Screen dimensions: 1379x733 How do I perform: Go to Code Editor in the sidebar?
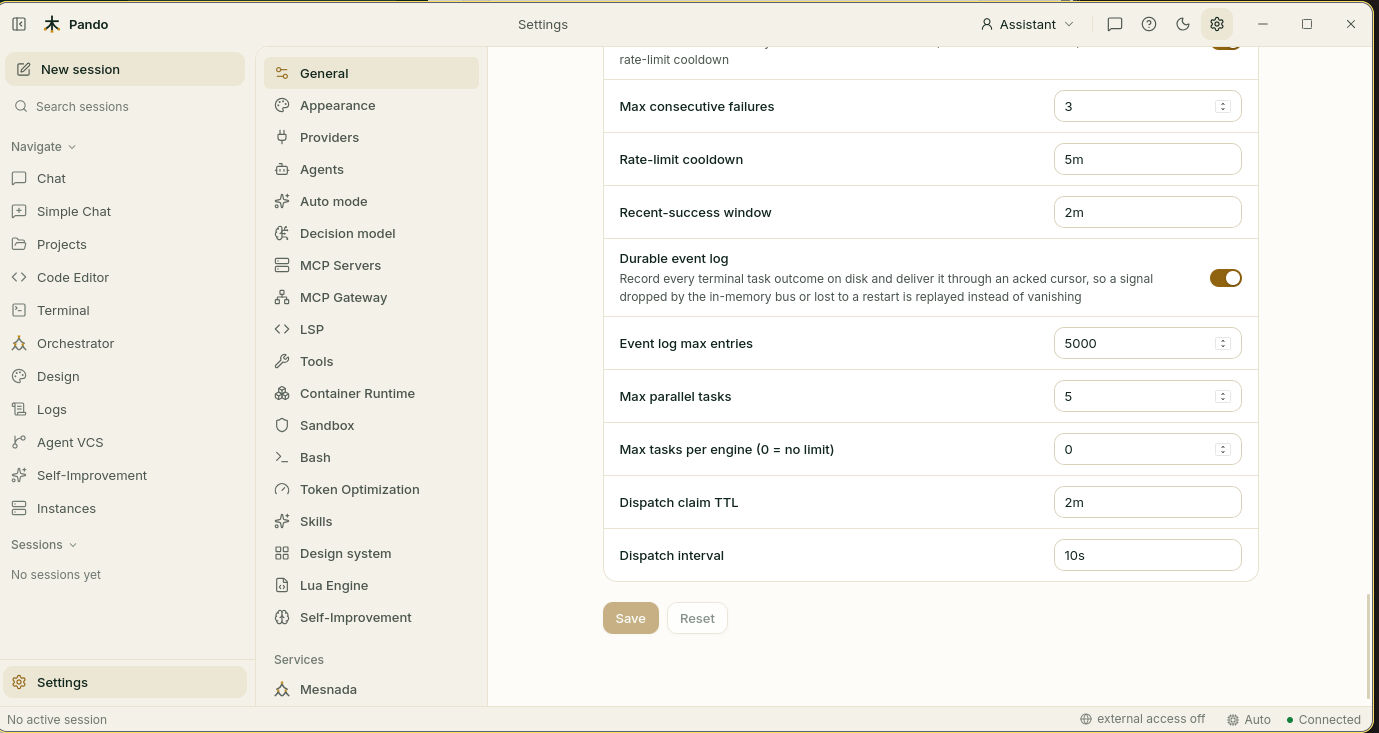125,277
